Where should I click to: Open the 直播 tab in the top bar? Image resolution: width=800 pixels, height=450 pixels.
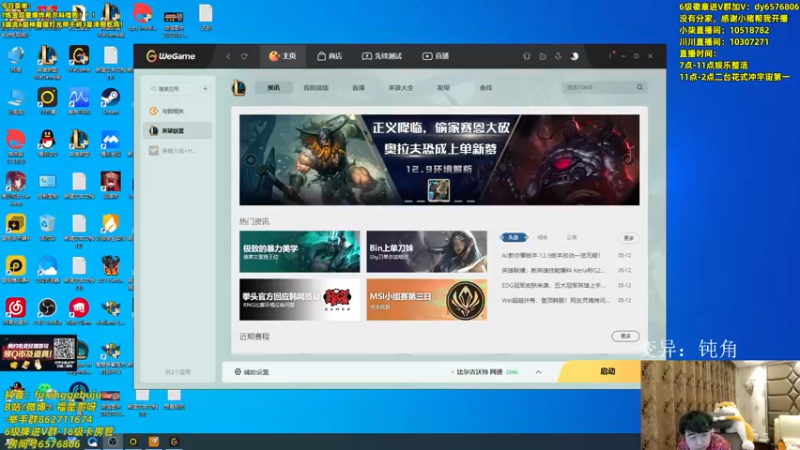coord(435,56)
